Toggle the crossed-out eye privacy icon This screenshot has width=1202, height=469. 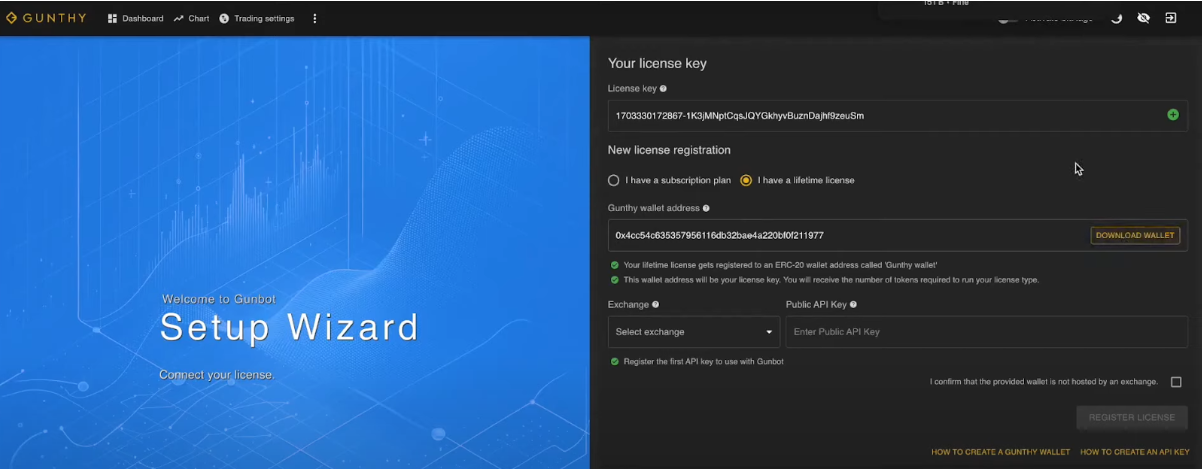(x=1143, y=18)
